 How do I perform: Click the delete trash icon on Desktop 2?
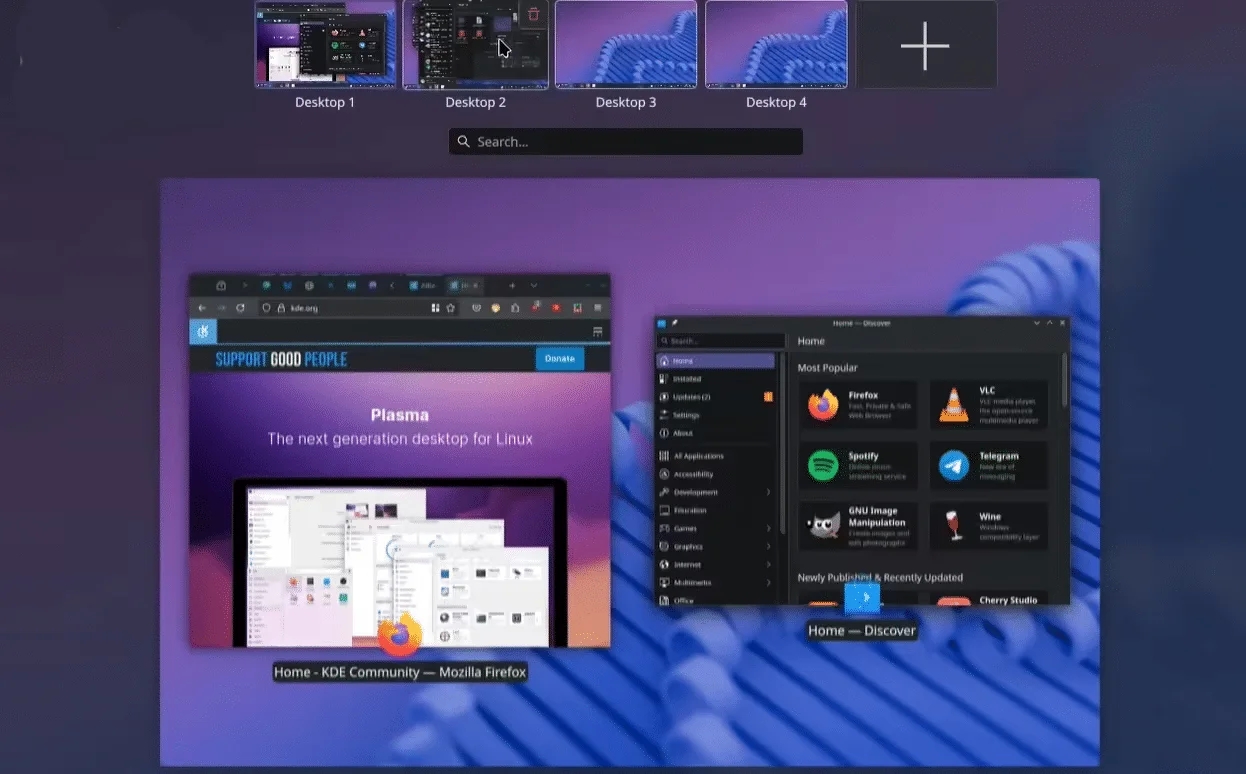[x=533, y=14]
